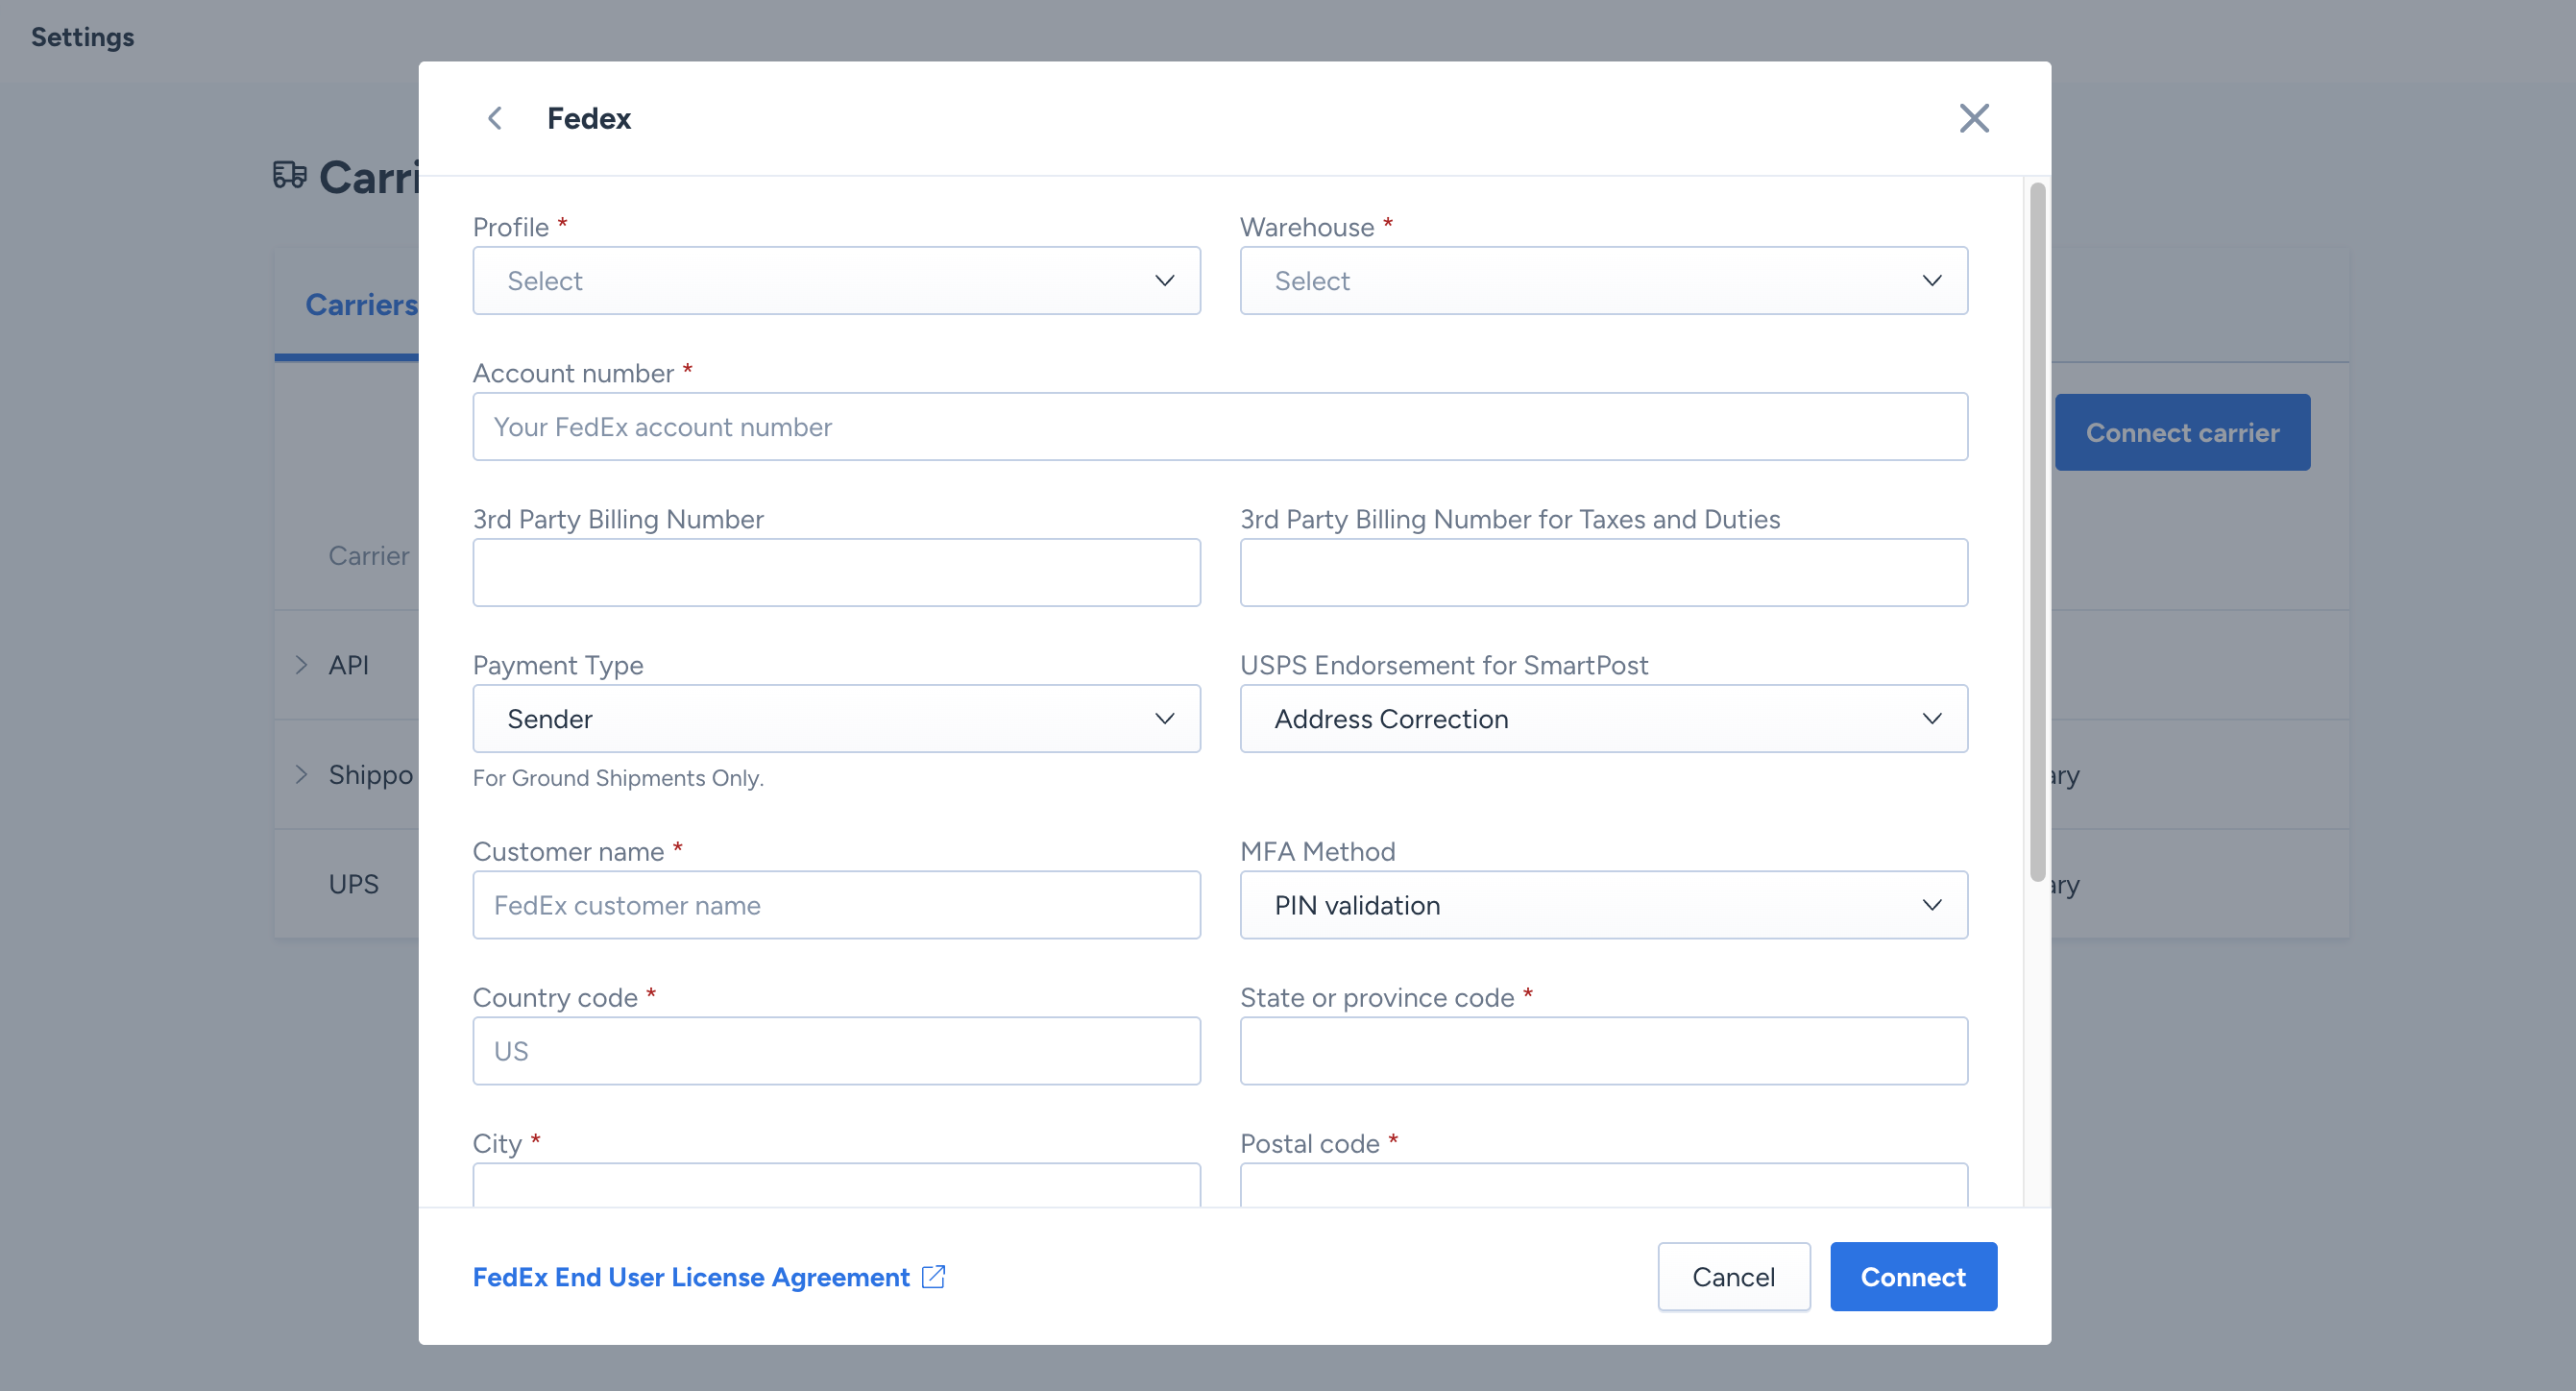
Task: Click the 'For Ground Shipments Only.' note
Action: (x=617, y=777)
